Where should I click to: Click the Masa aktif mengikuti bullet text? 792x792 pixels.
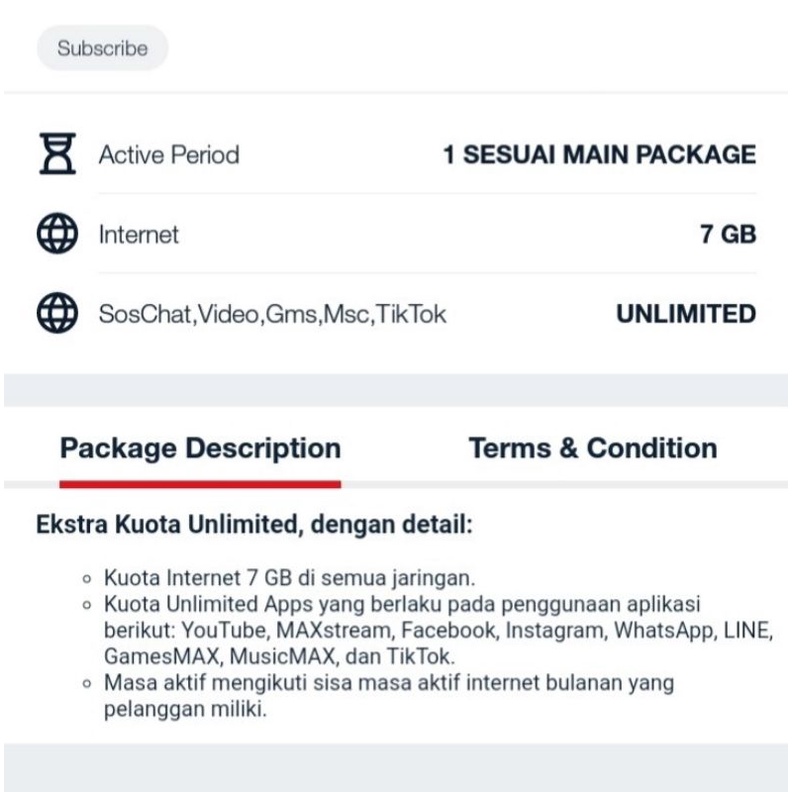388,696
